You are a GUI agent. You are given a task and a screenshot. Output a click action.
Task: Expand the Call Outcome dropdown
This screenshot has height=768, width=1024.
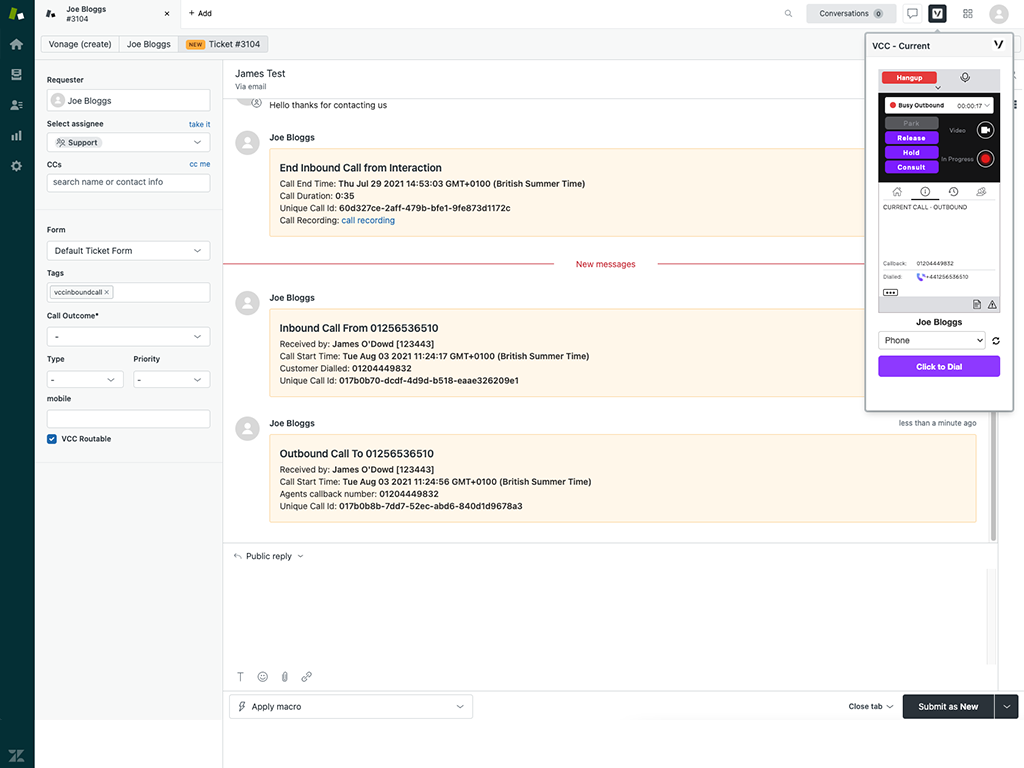pyautogui.click(x=128, y=337)
